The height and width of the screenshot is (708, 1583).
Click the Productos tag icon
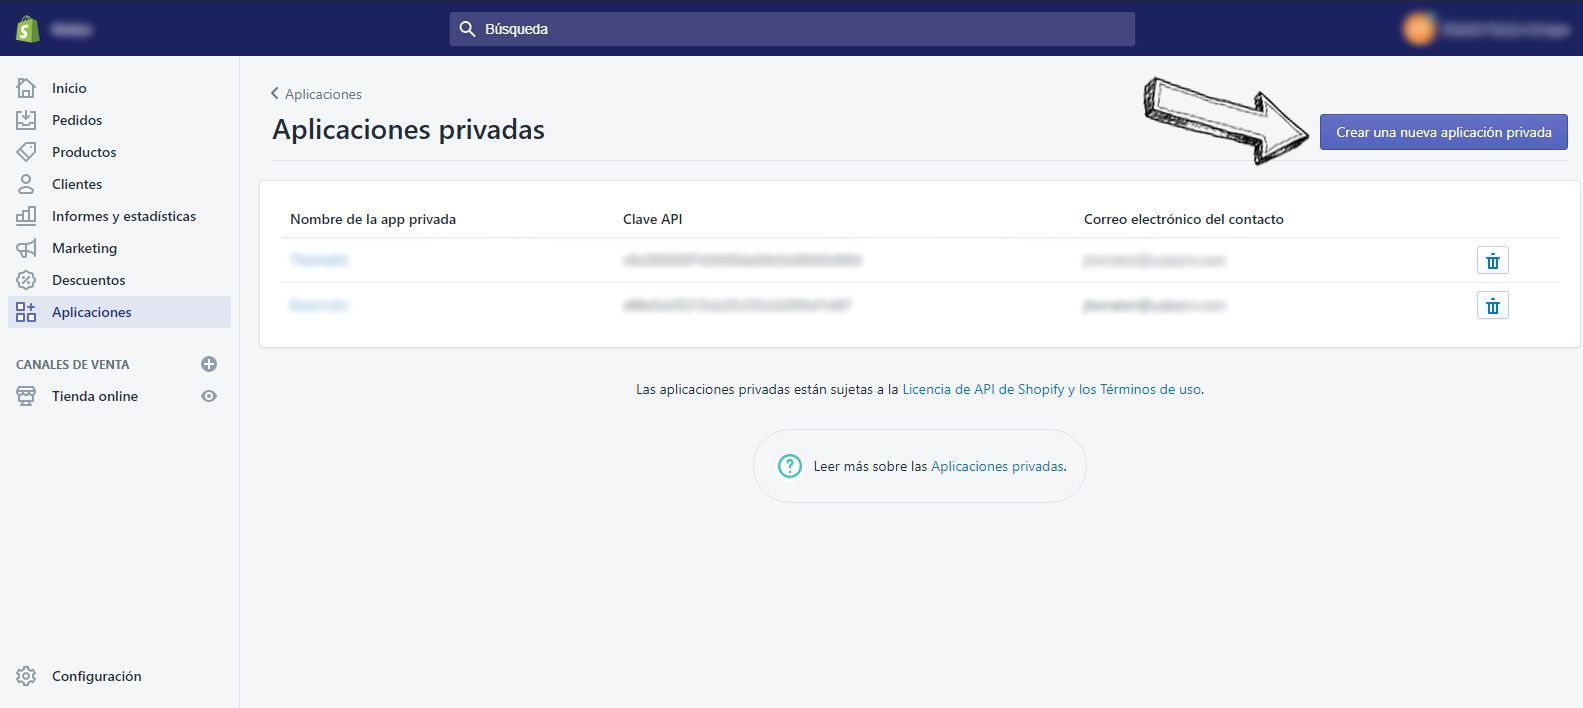point(26,152)
